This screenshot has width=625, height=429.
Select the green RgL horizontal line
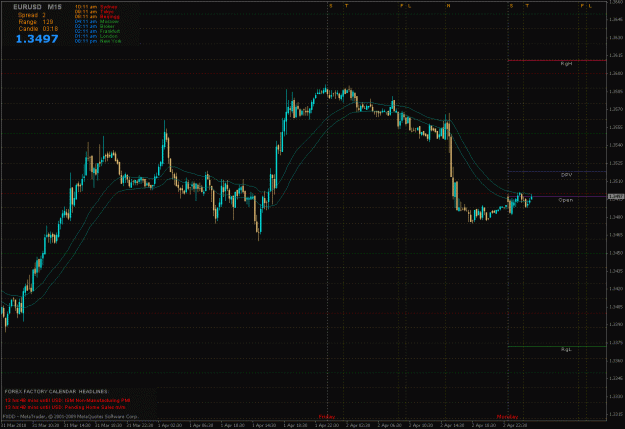point(557,346)
